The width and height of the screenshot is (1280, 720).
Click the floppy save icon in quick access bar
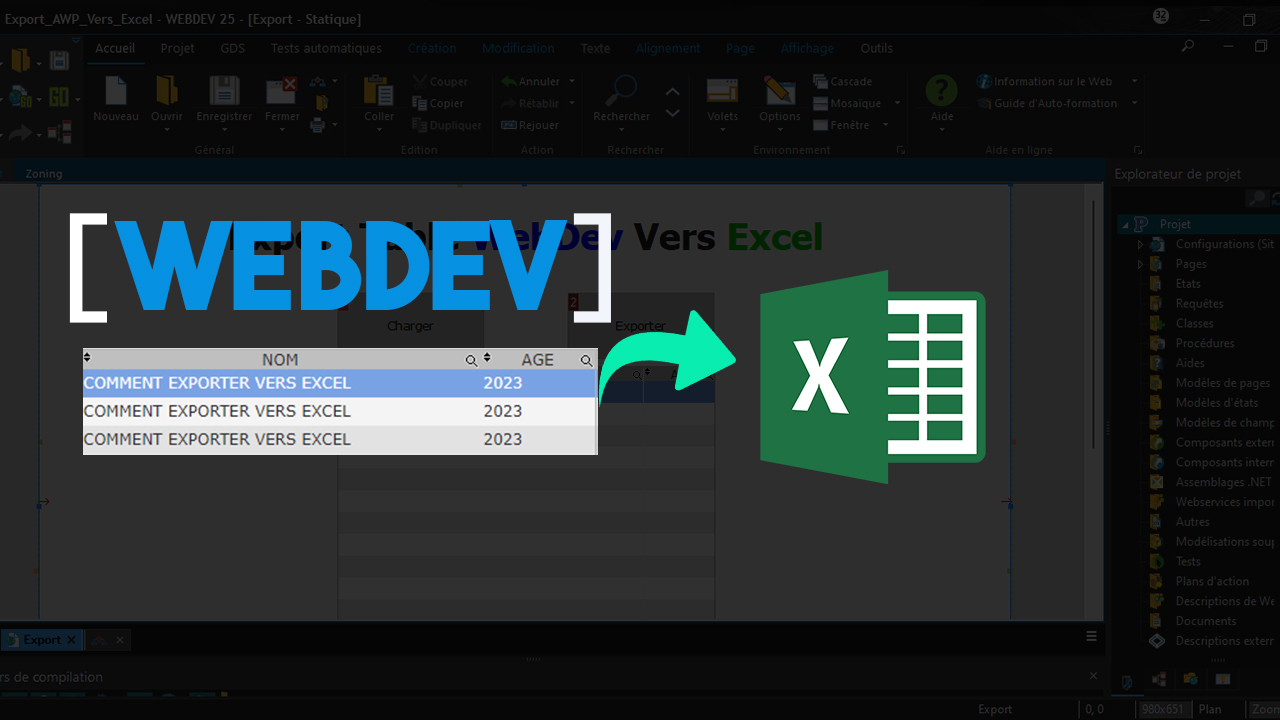[x=59, y=60]
